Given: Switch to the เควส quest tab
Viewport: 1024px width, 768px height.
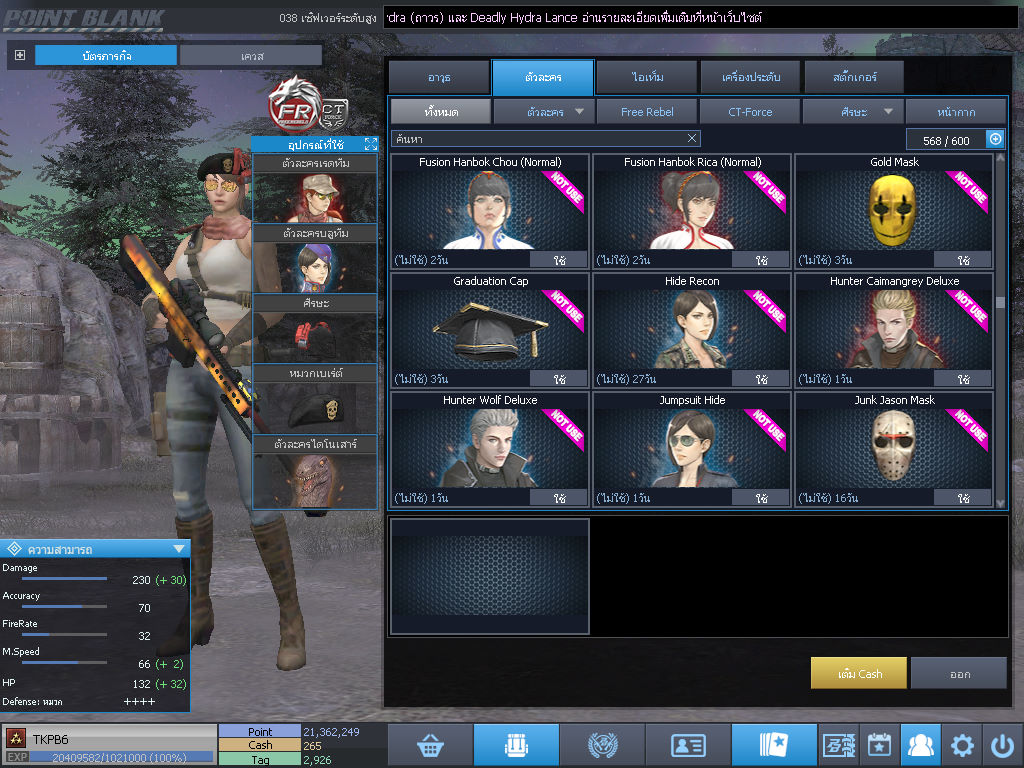Looking at the screenshot, I should (251, 56).
